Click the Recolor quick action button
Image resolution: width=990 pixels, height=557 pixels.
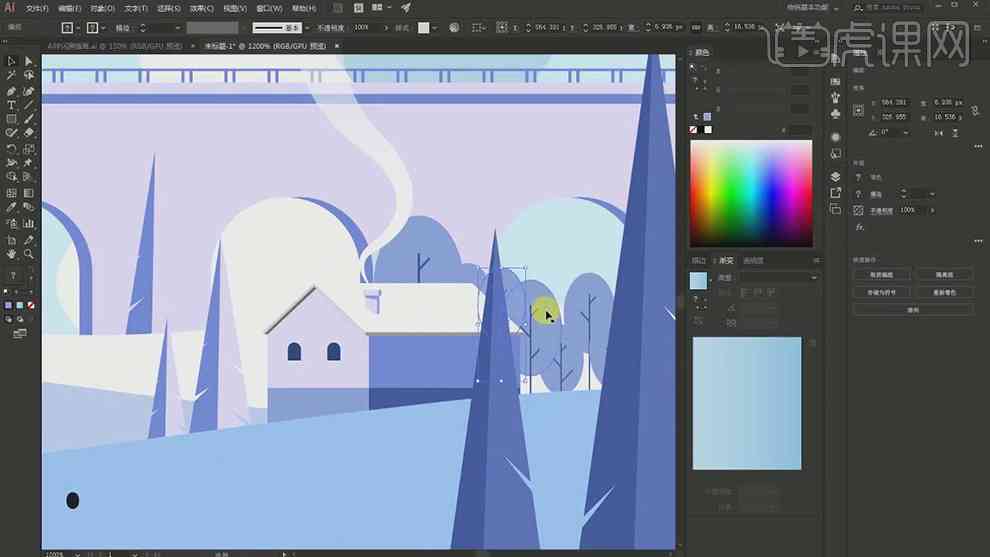[945, 292]
